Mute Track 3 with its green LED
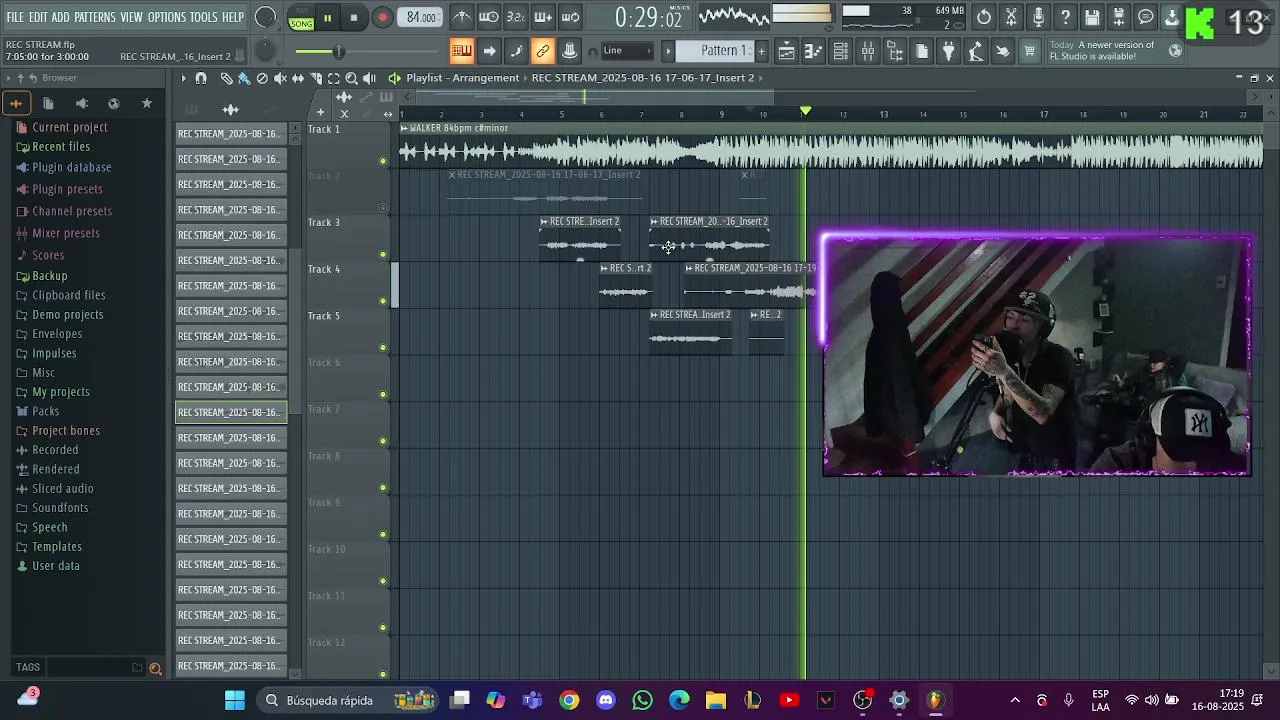The image size is (1280, 720). pos(383,254)
